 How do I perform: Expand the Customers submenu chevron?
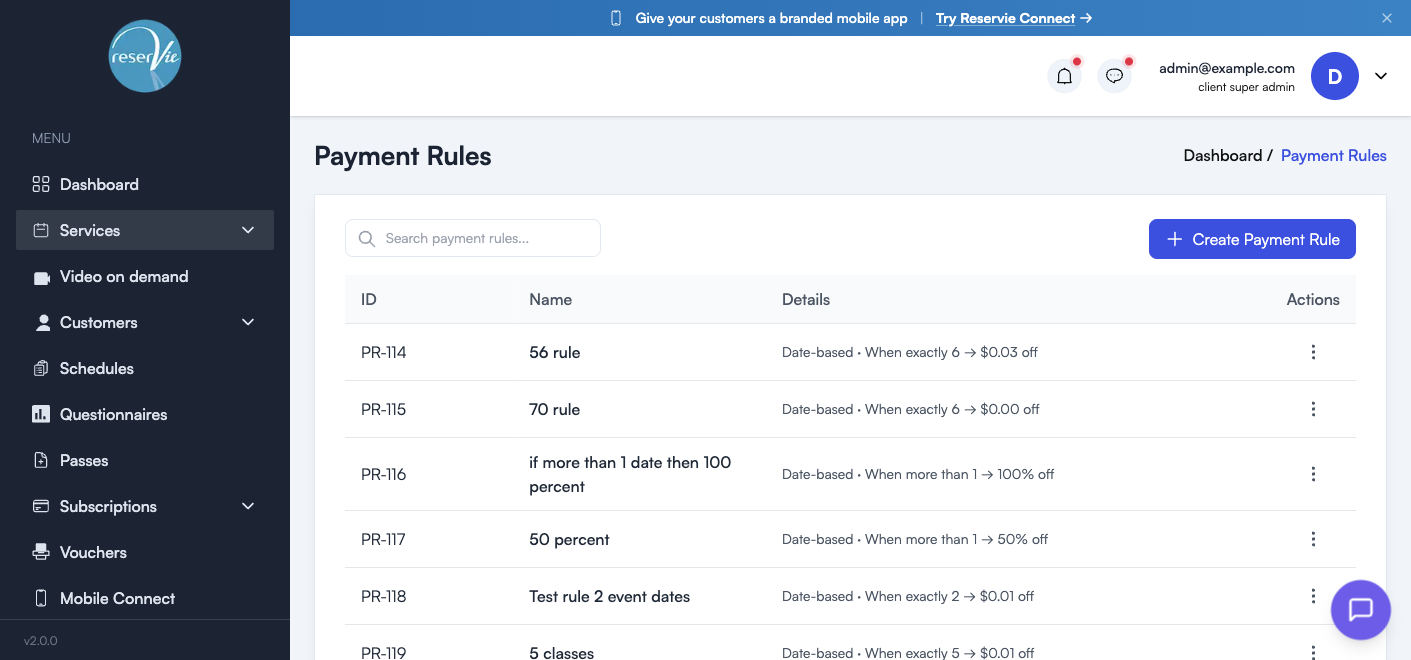[248, 322]
